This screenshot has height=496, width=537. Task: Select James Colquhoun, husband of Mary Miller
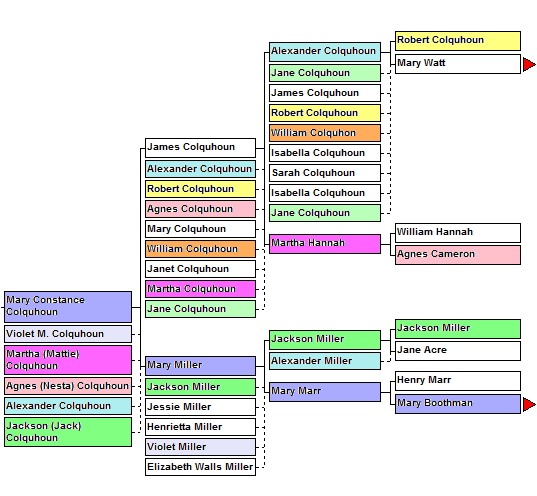pos(200,148)
